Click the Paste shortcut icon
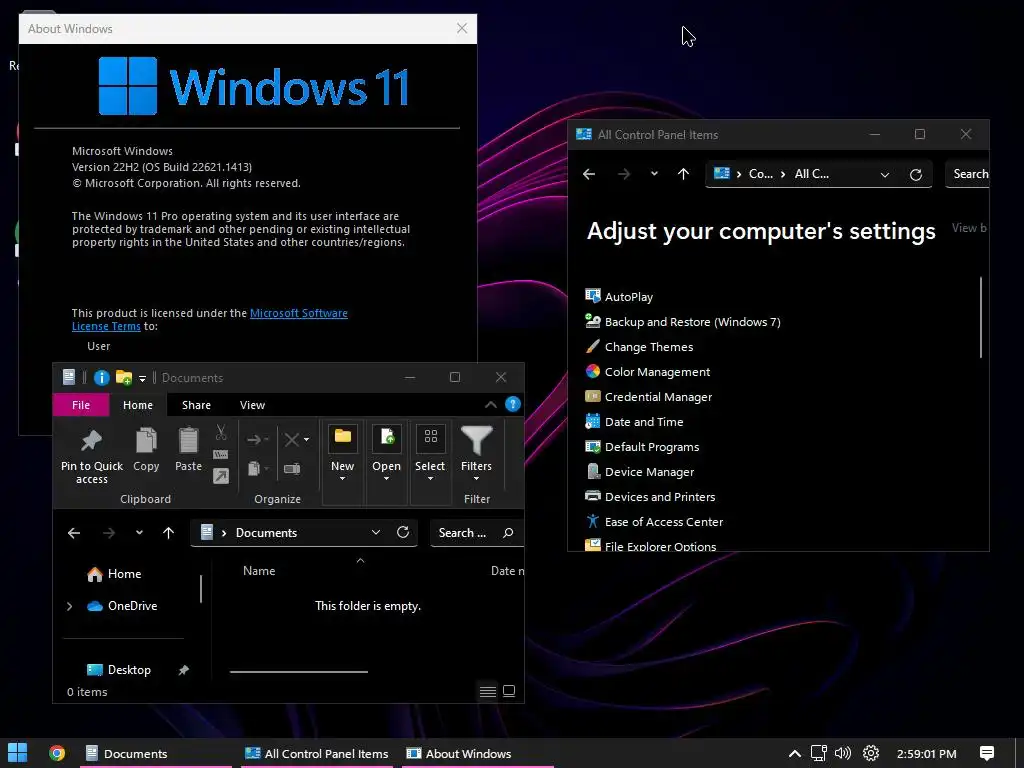This screenshot has height=768, width=1024. (221, 476)
